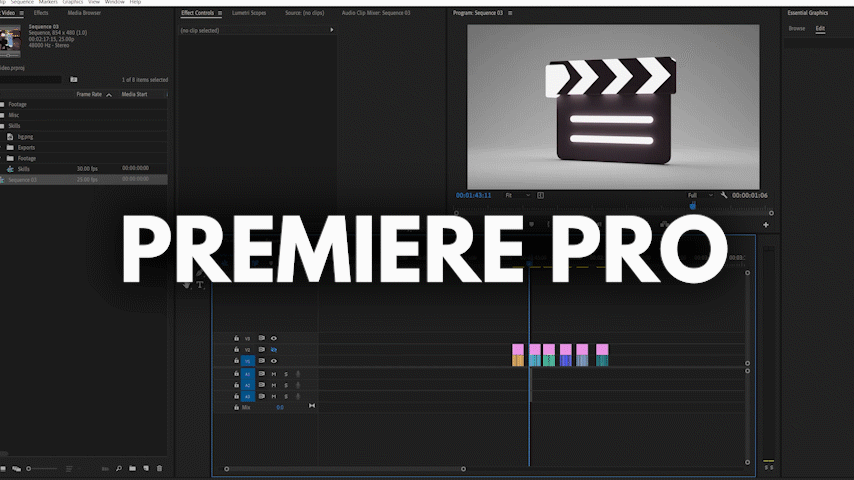The height and width of the screenshot is (480, 854).
Task: Toggle sync lock on A2 track
Action: 261,385
